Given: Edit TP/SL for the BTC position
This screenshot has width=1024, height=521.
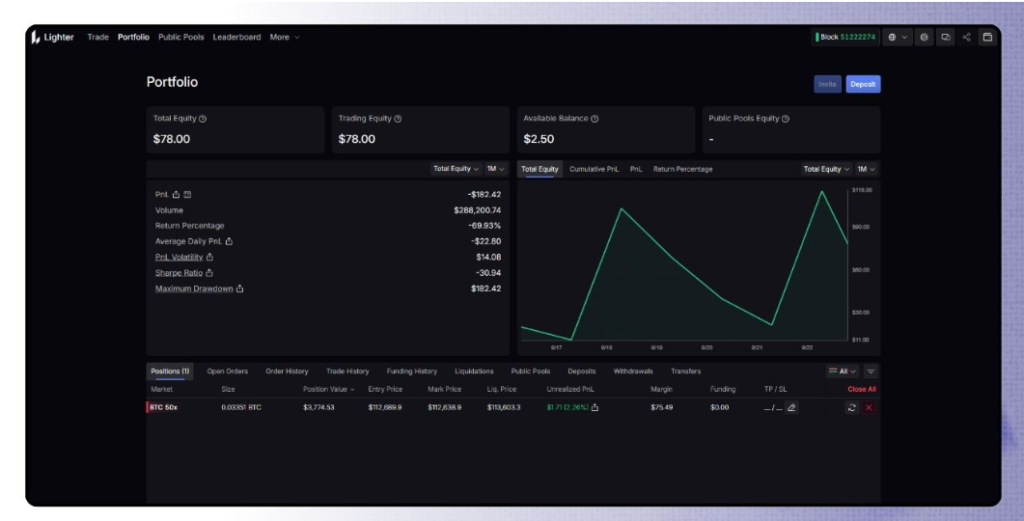Looking at the screenshot, I should 791,408.
